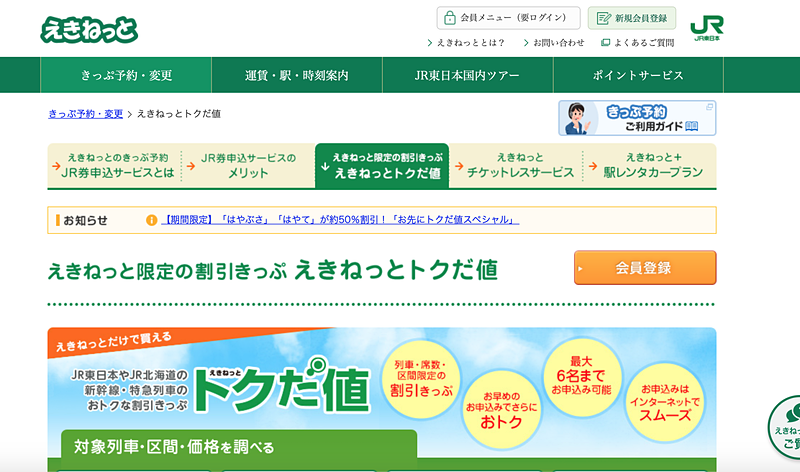800x472 pixels.
Task: Select きっぷ予約・変更 in the main navigation
Action: pyautogui.click(x=126, y=75)
